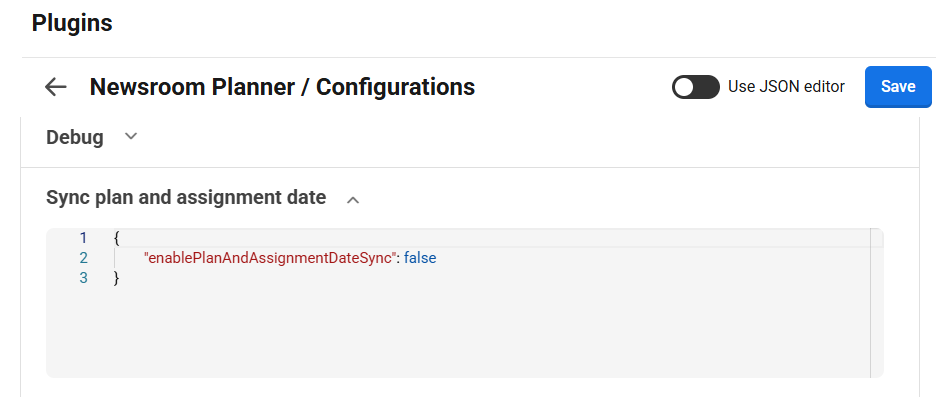Click the colon after the JSON key
This screenshot has height=416, width=936.
398,258
